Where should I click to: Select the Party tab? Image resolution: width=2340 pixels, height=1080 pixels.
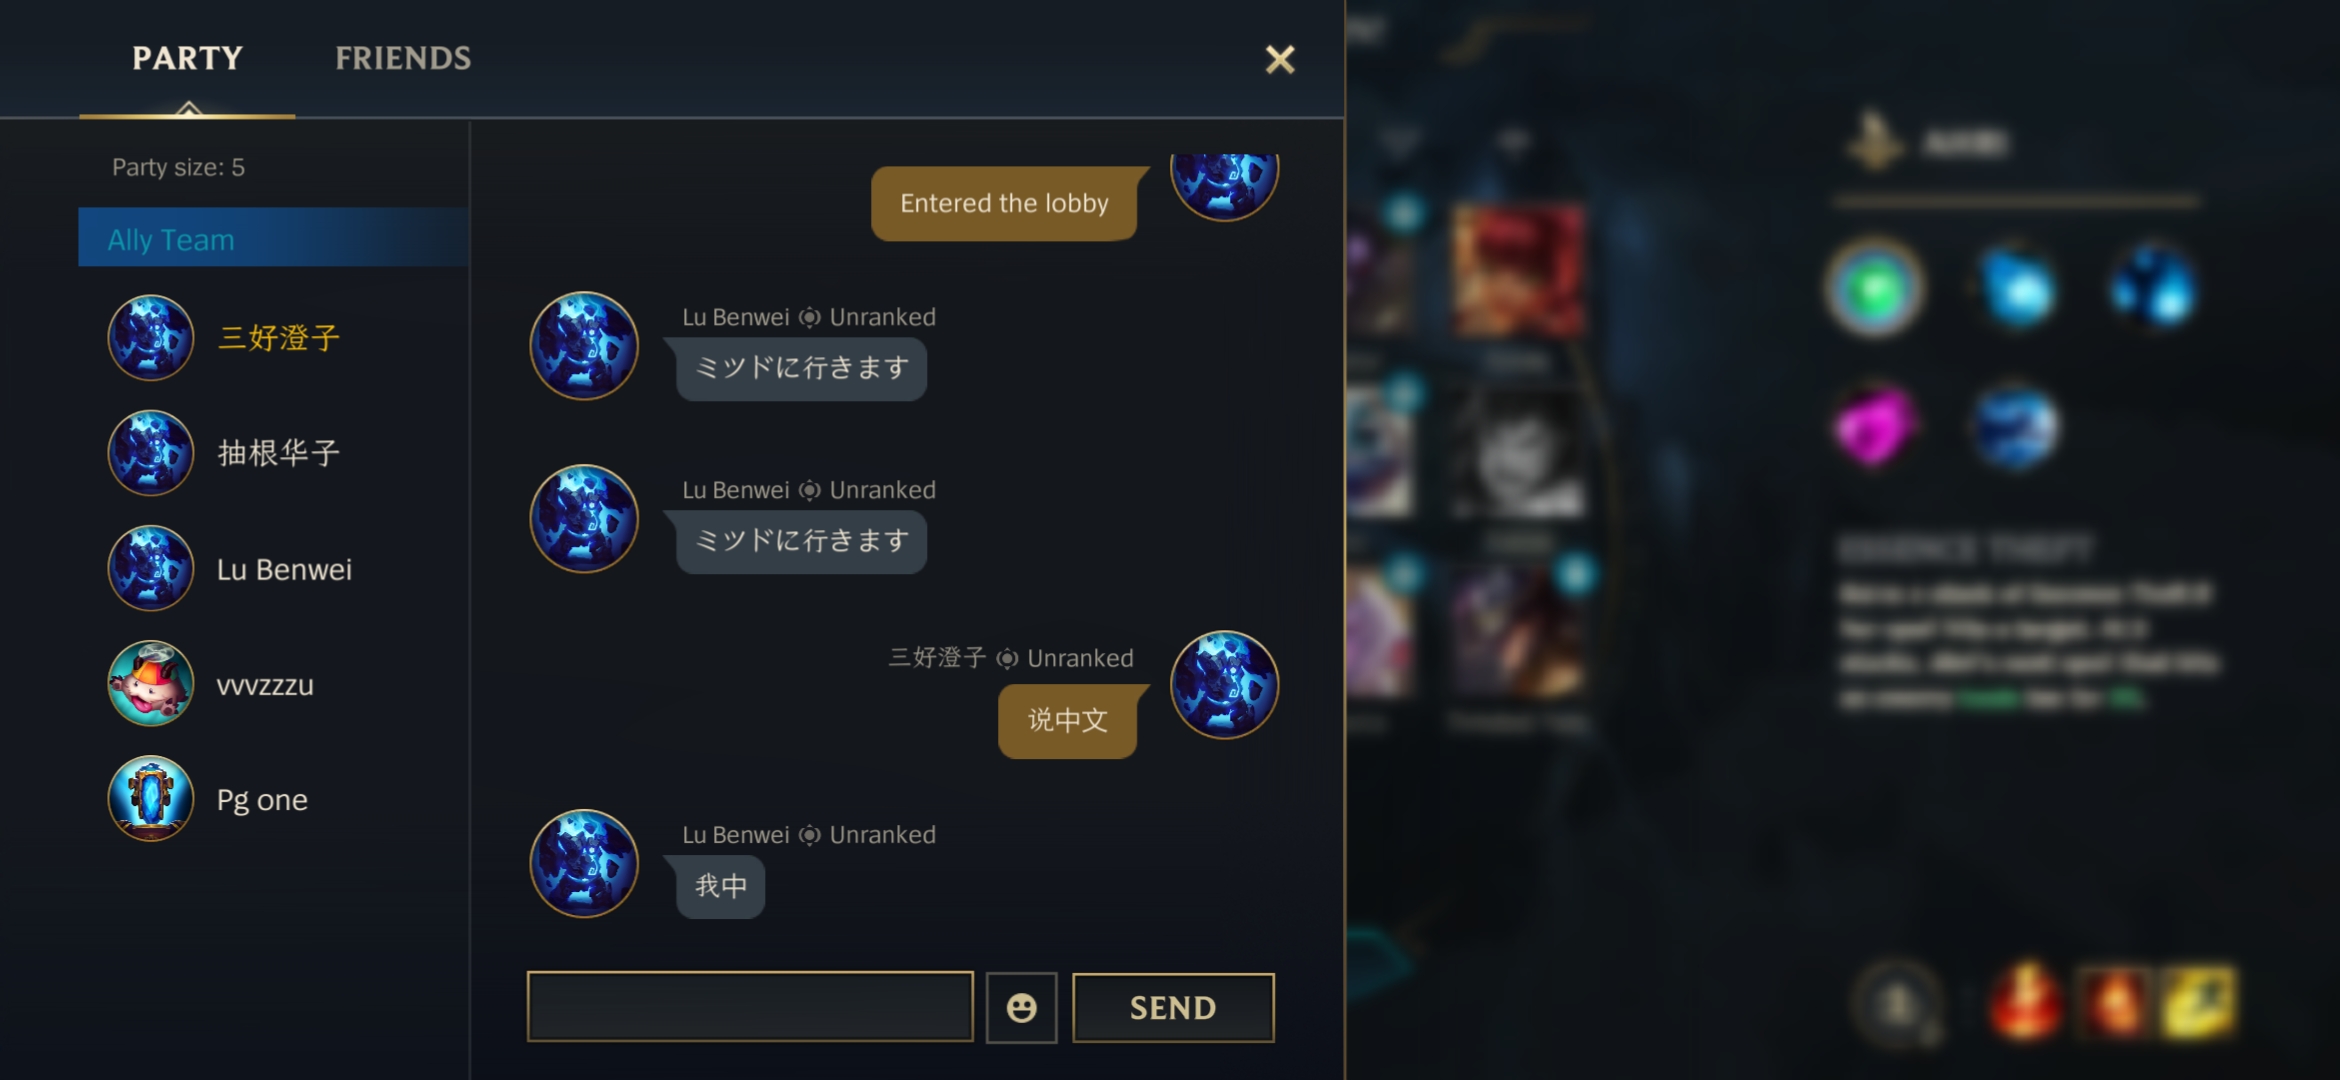point(188,58)
